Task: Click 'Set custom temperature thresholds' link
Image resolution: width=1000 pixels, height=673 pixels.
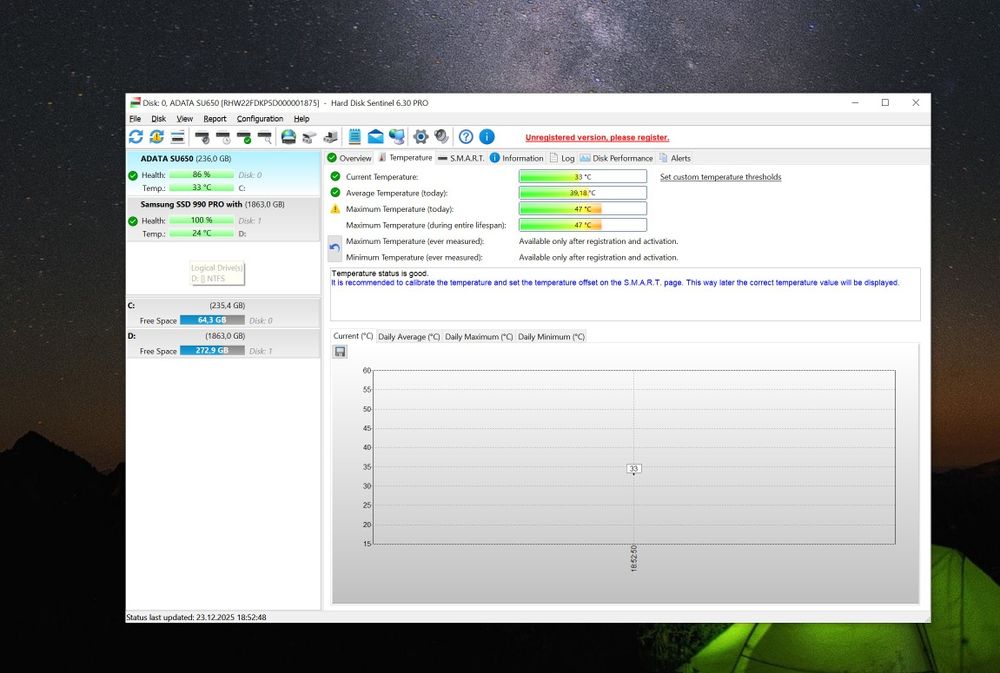Action: point(720,177)
